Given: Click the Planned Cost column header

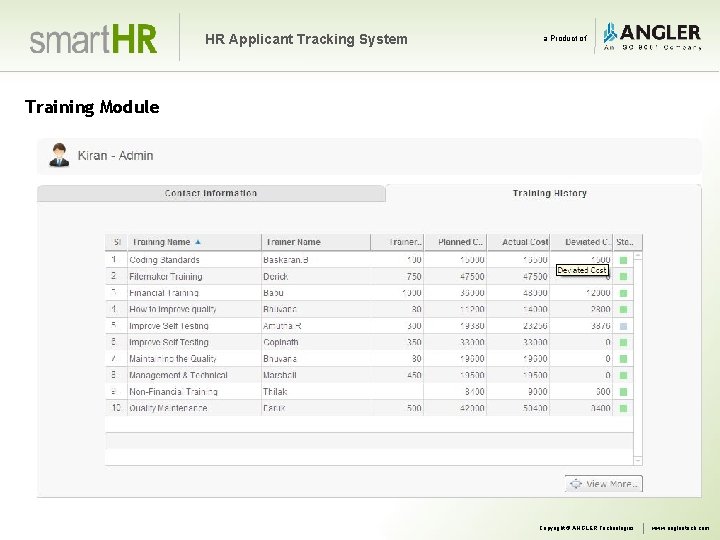Looking at the screenshot, I should pyautogui.click(x=456, y=242).
